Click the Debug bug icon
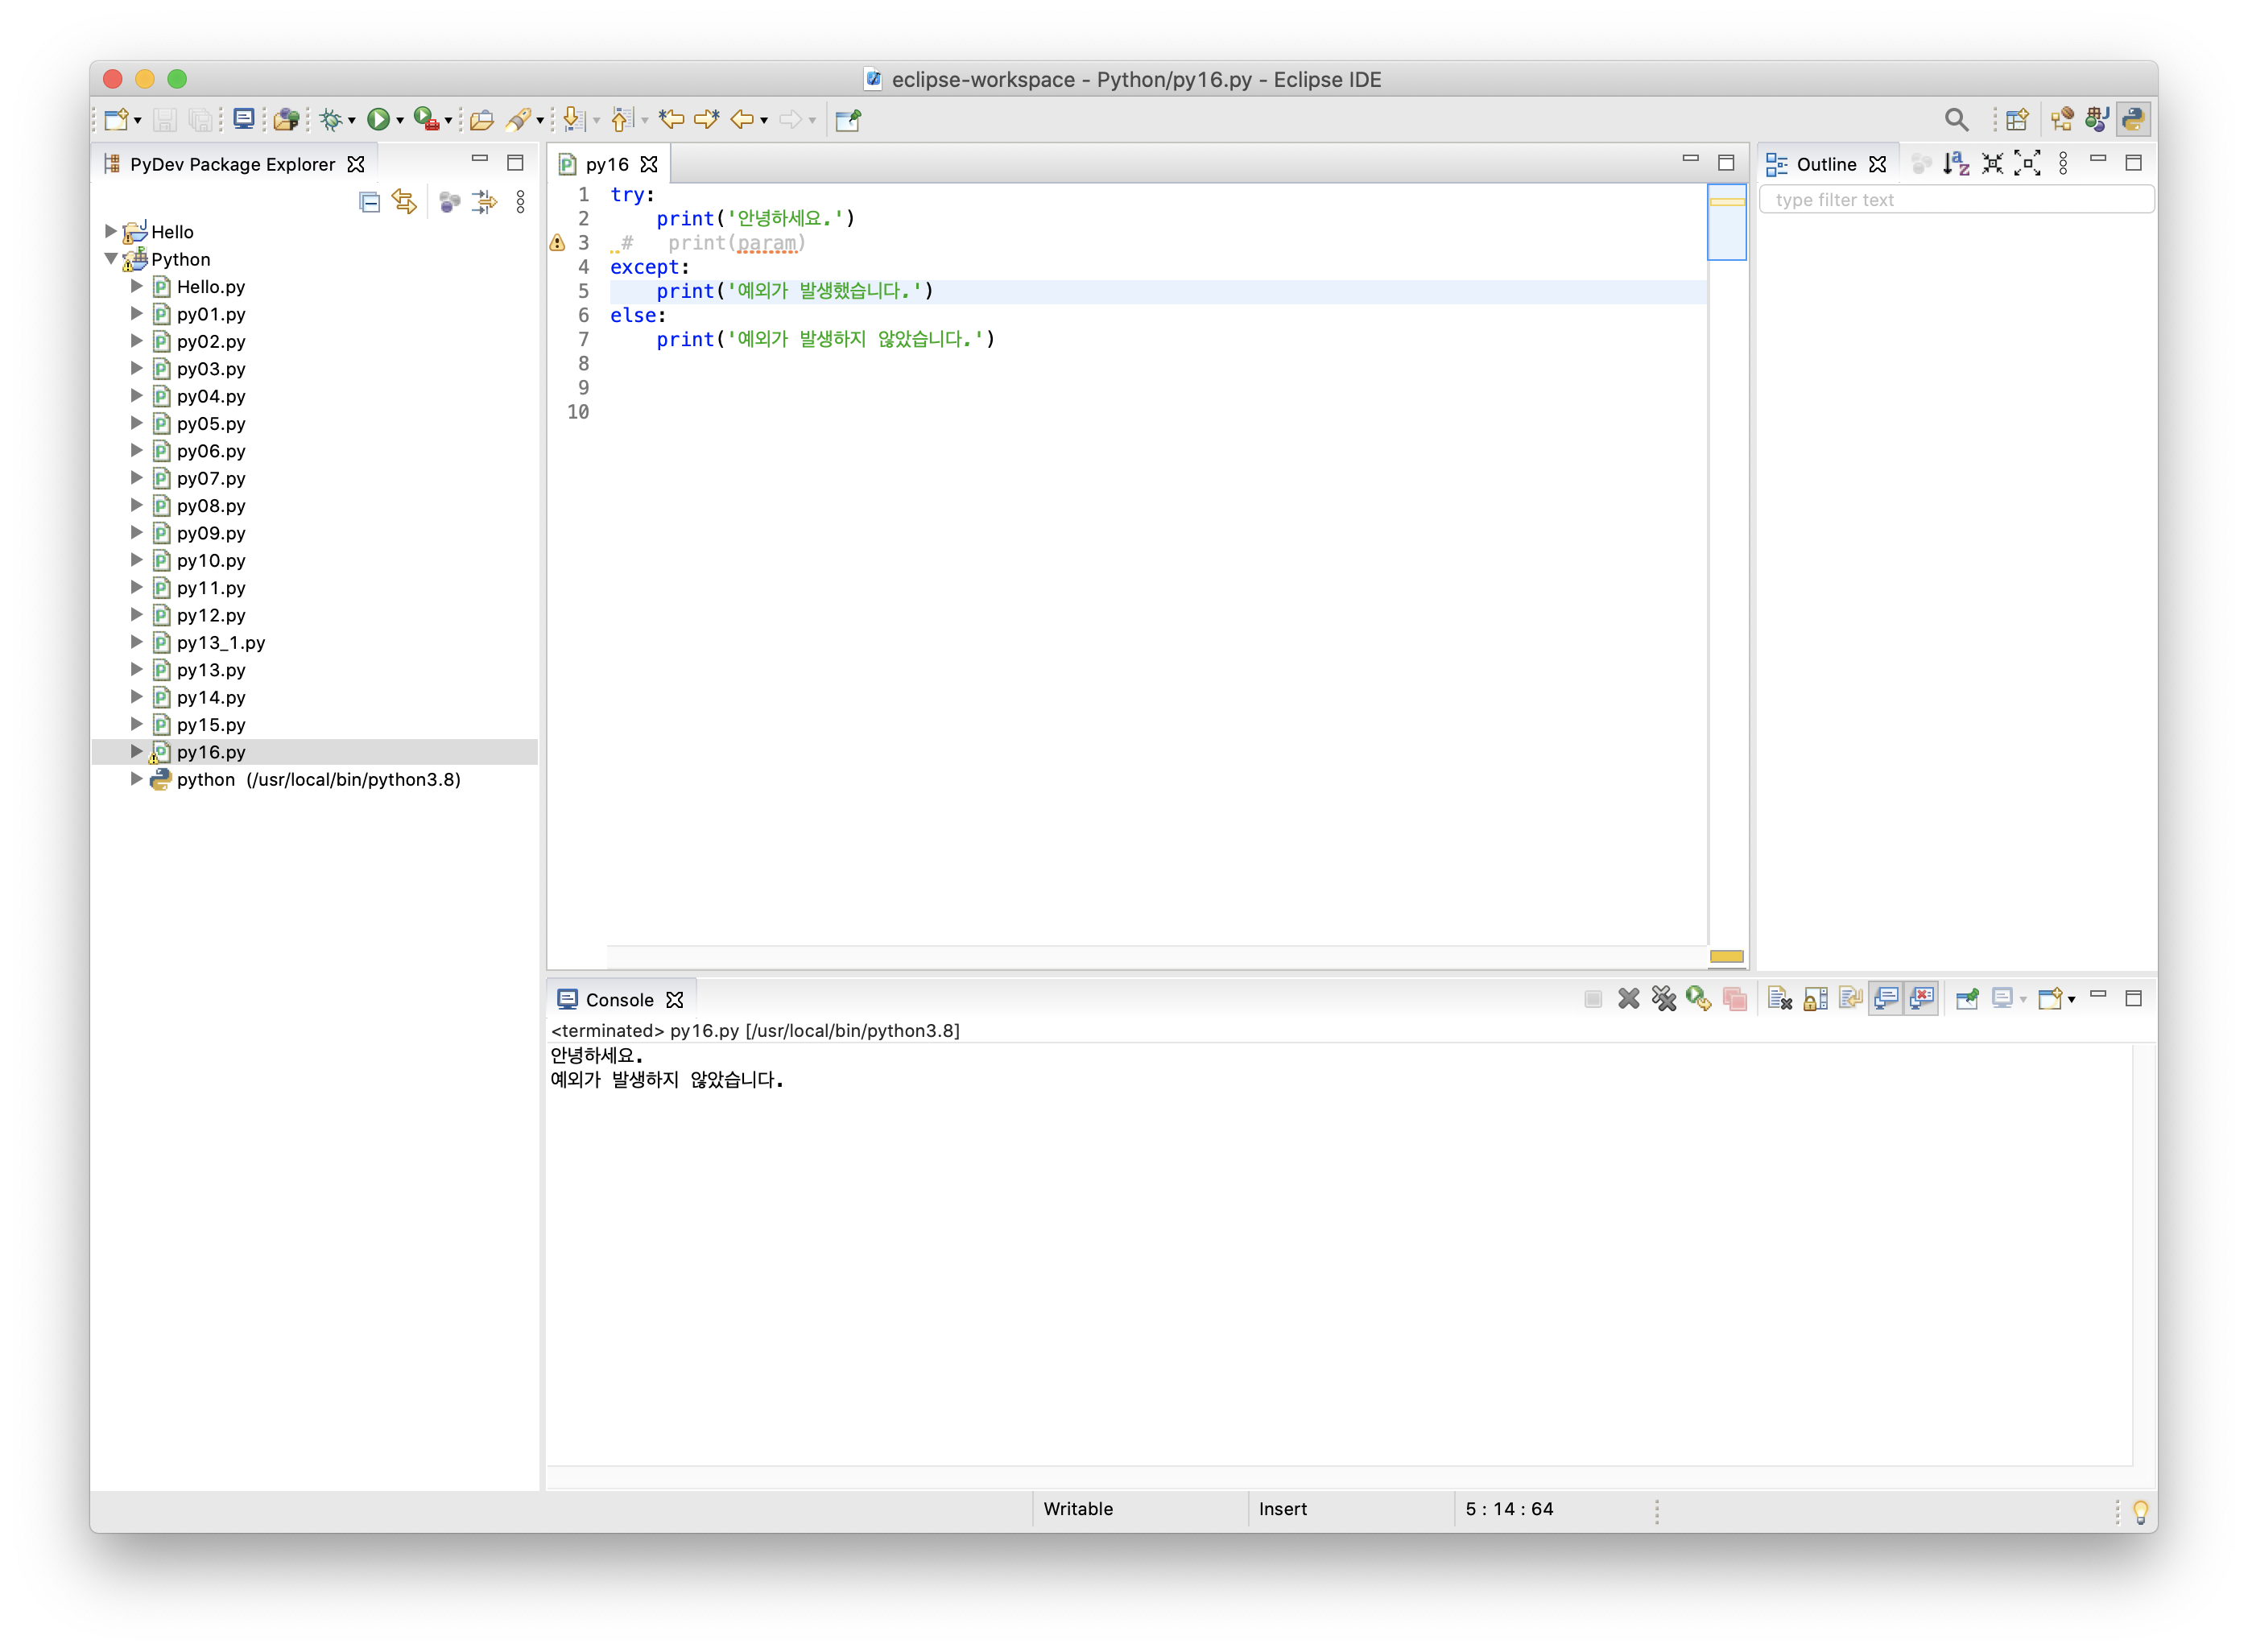2248x1652 pixels. click(x=330, y=120)
